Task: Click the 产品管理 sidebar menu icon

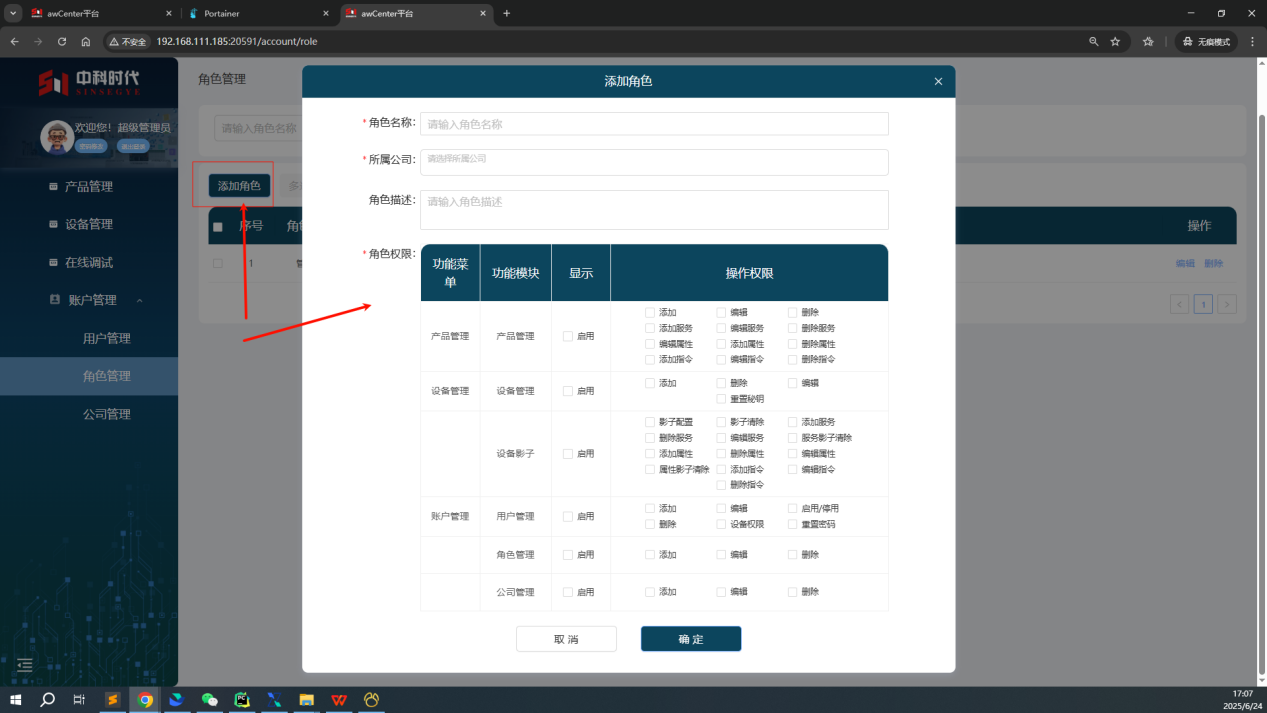Action: pos(54,187)
